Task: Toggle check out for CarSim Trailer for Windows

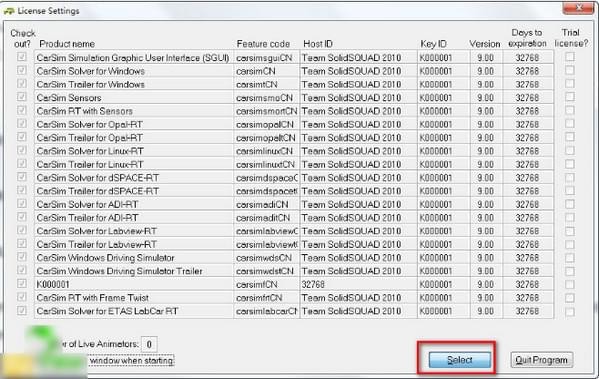Action: tap(22, 84)
